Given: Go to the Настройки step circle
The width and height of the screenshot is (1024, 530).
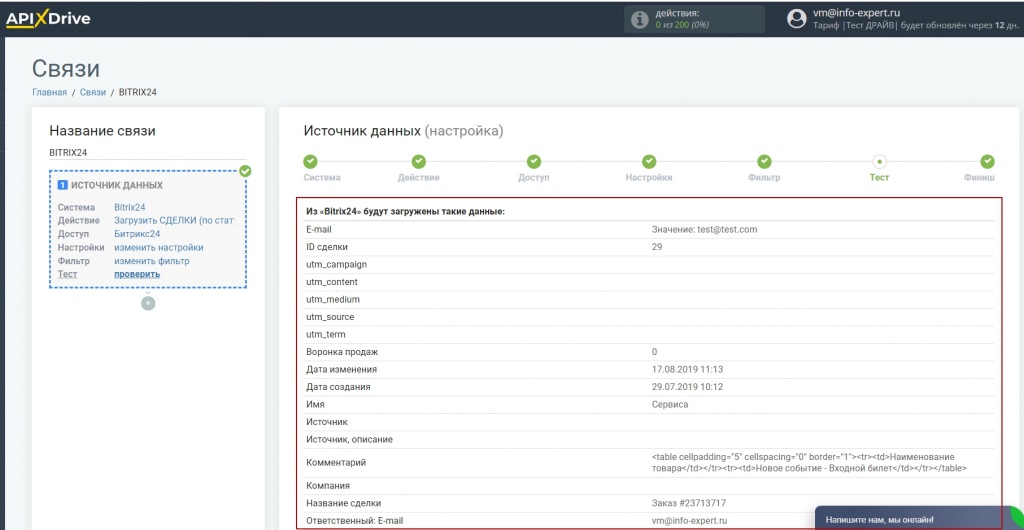Looking at the screenshot, I should point(648,161).
